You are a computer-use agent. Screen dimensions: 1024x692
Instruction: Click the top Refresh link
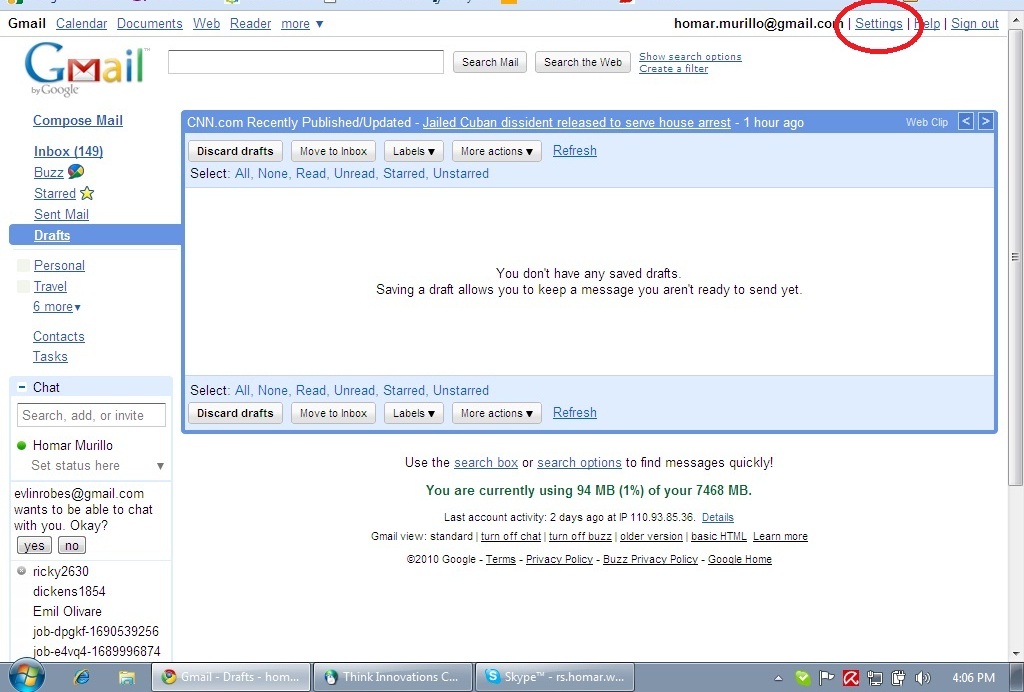click(x=575, y=150)
